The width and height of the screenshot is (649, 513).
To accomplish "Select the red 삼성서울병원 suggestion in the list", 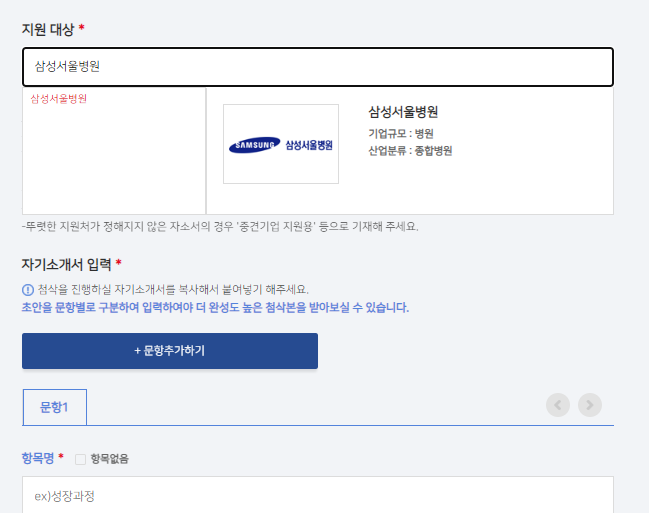I will point(58,99).
